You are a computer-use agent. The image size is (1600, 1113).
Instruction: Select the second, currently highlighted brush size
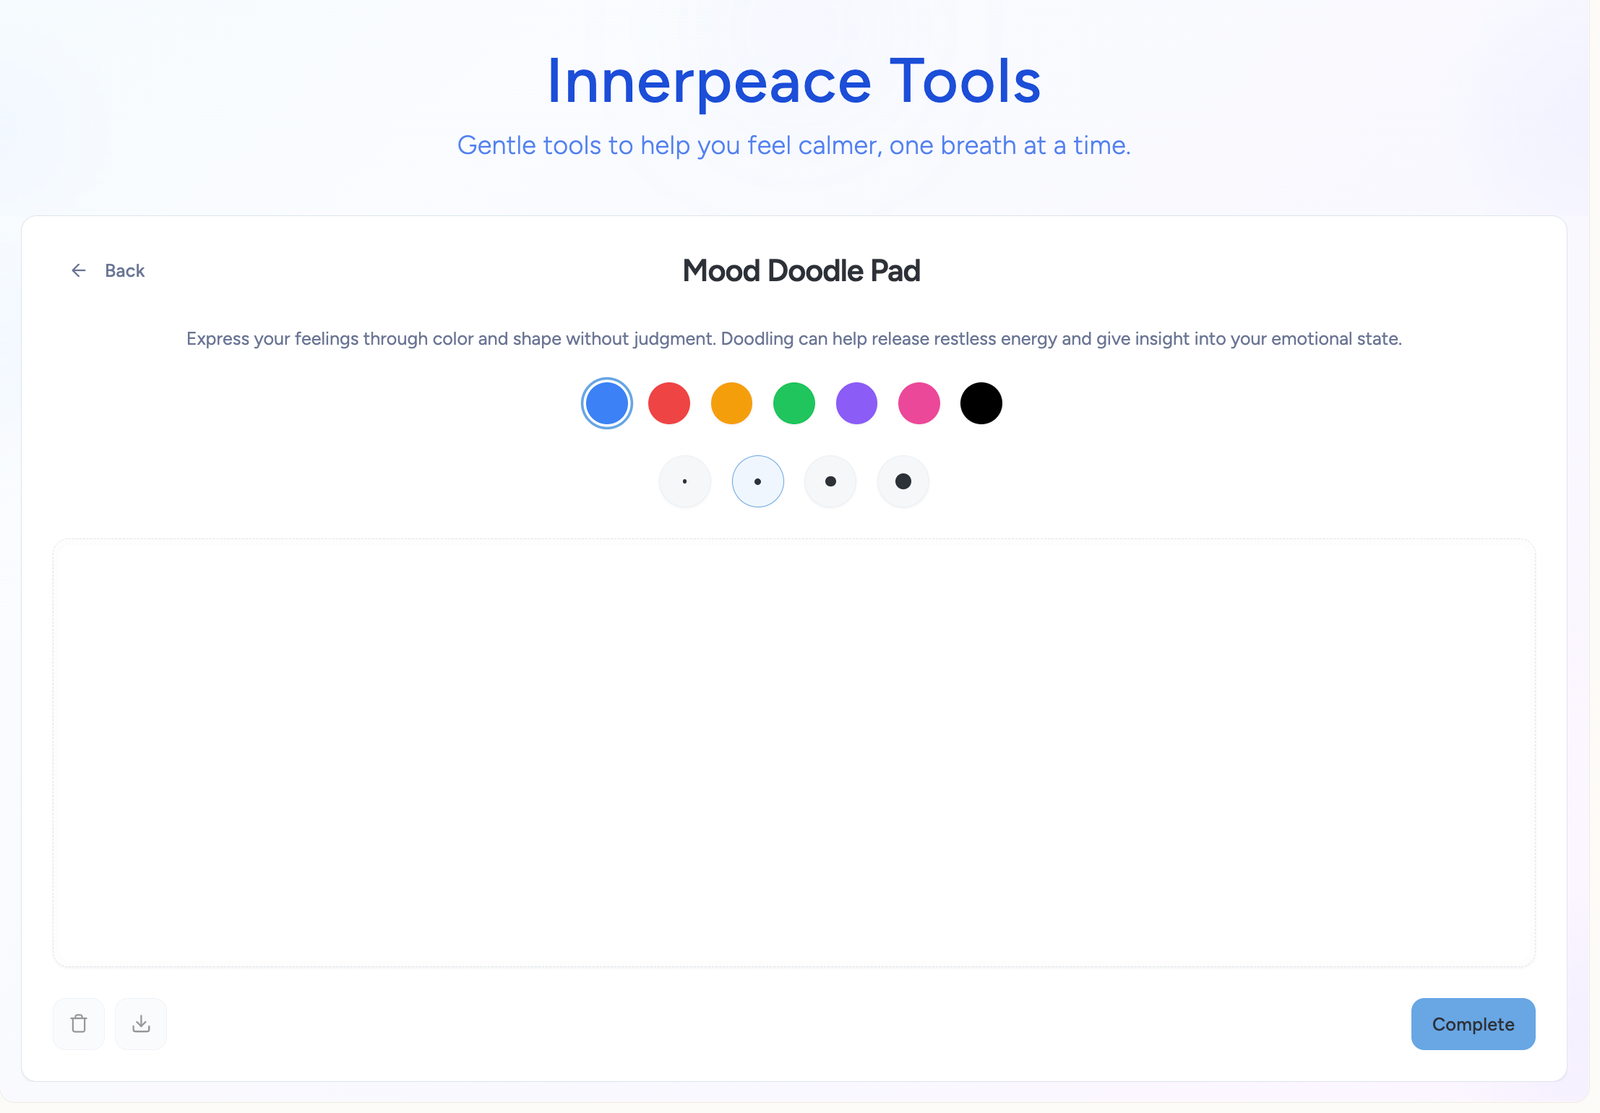758,481
